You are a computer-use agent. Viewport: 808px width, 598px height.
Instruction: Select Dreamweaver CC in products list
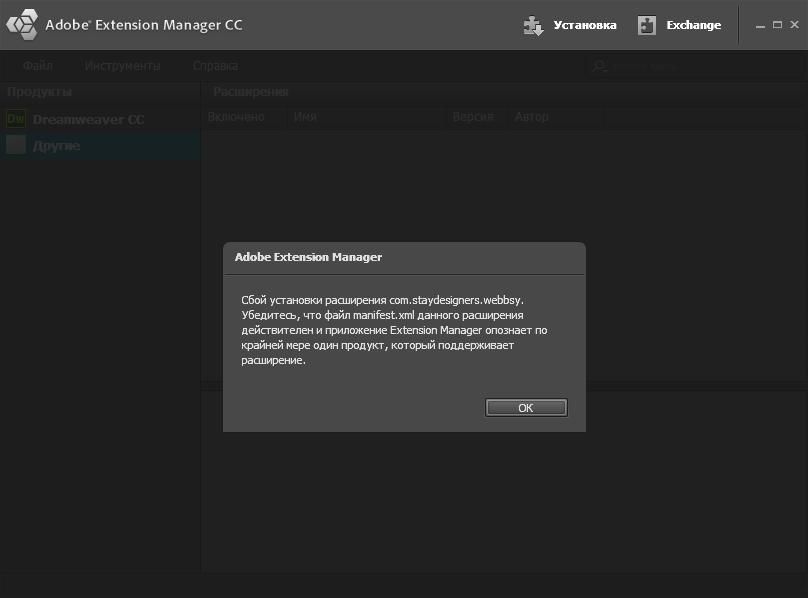100,120
